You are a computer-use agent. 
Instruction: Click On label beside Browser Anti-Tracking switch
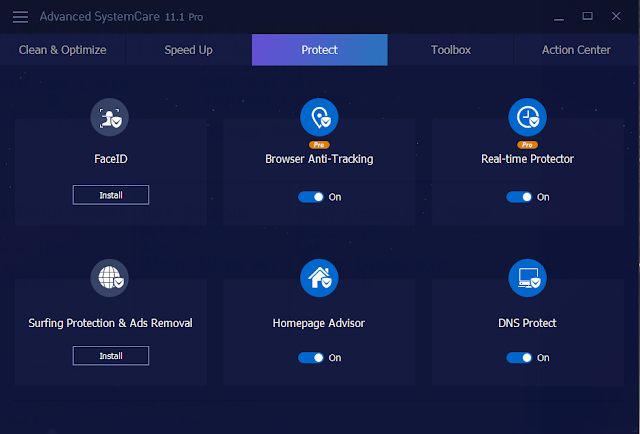335,197
